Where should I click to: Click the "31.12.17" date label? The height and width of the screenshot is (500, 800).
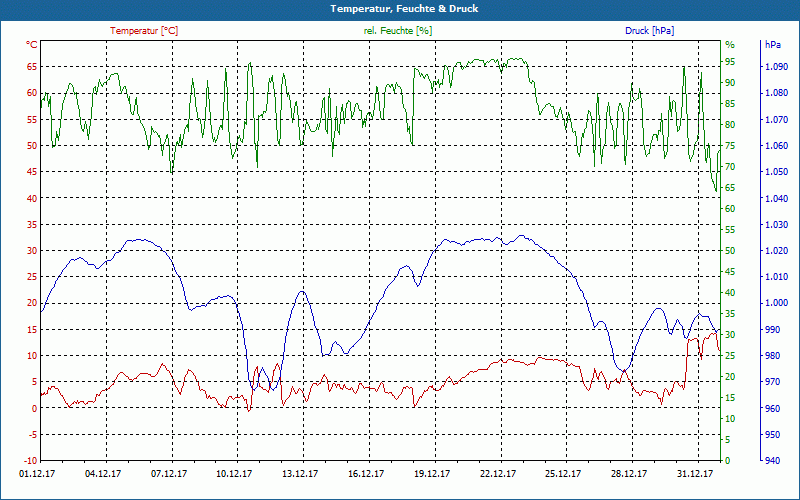695,474
